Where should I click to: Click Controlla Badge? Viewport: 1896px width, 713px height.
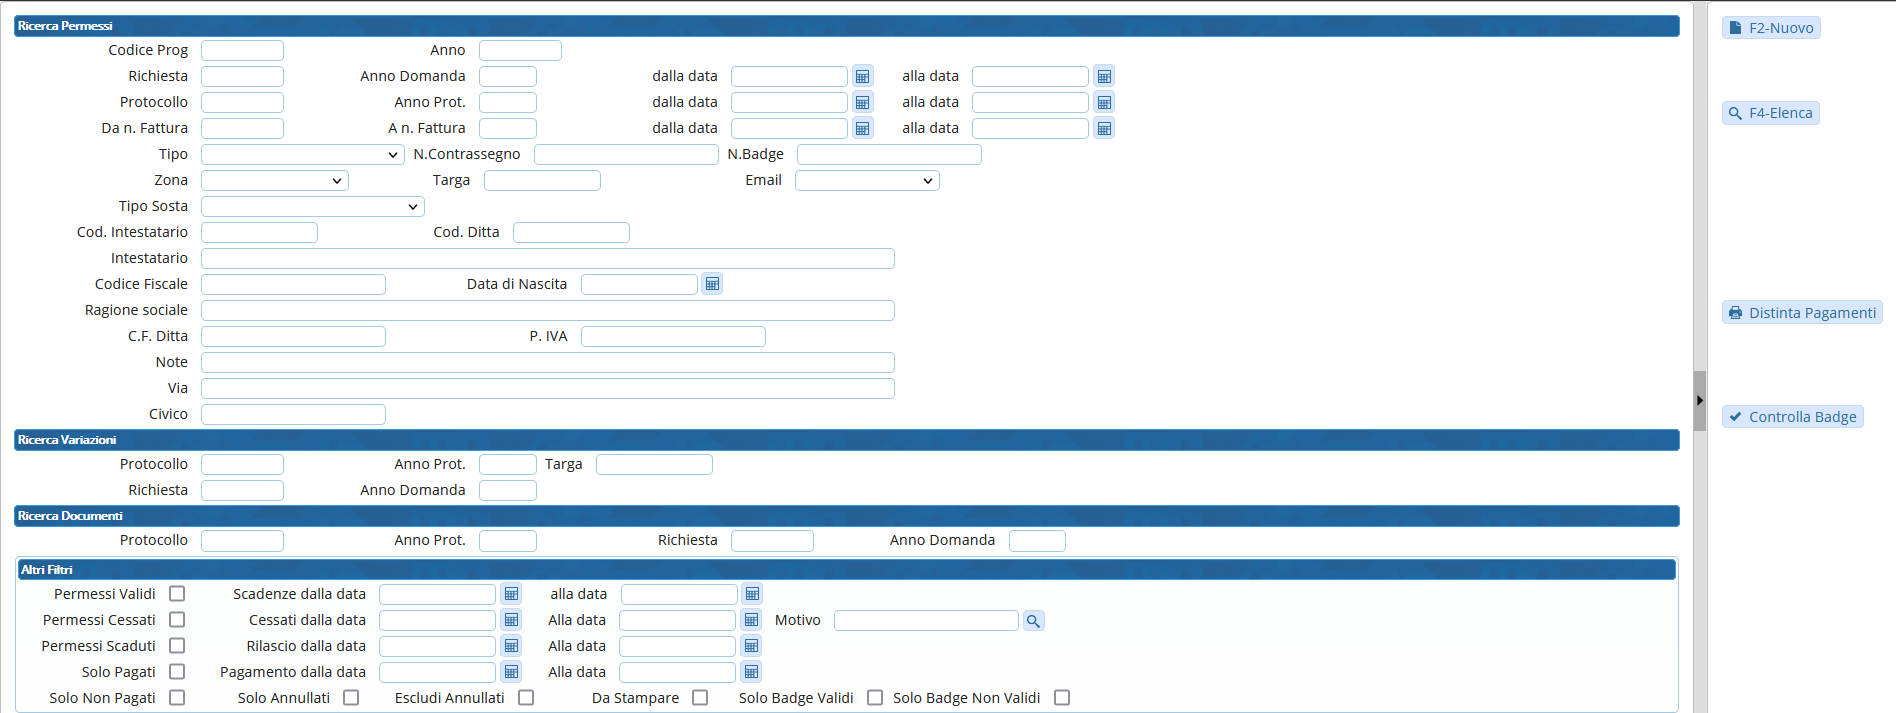coord(1792,417)
